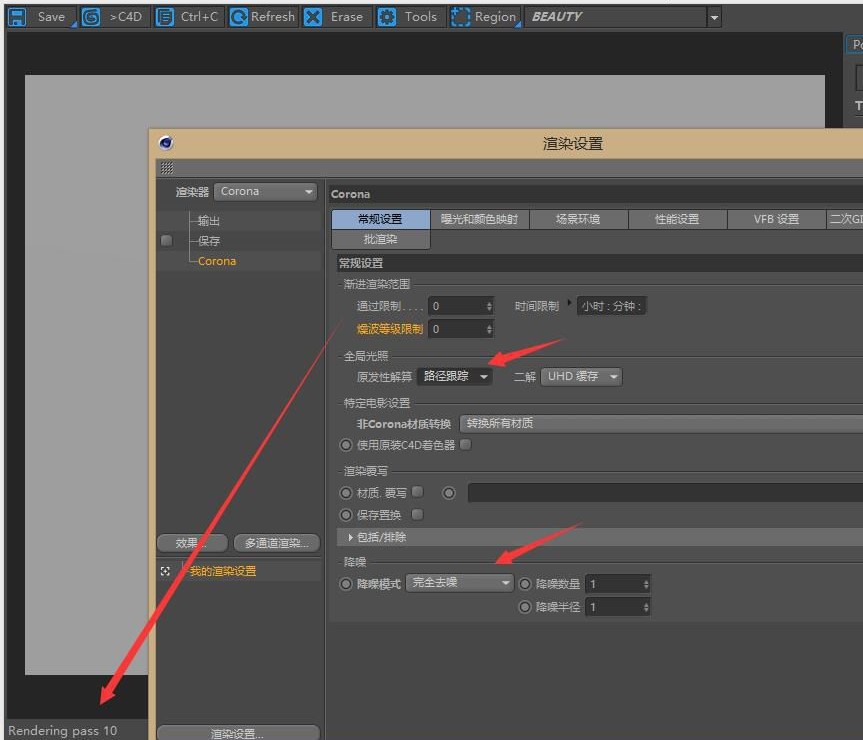Switch to the 场景环境 tab
Viewport: 863px width, 740px height.
tap(578, 219)
